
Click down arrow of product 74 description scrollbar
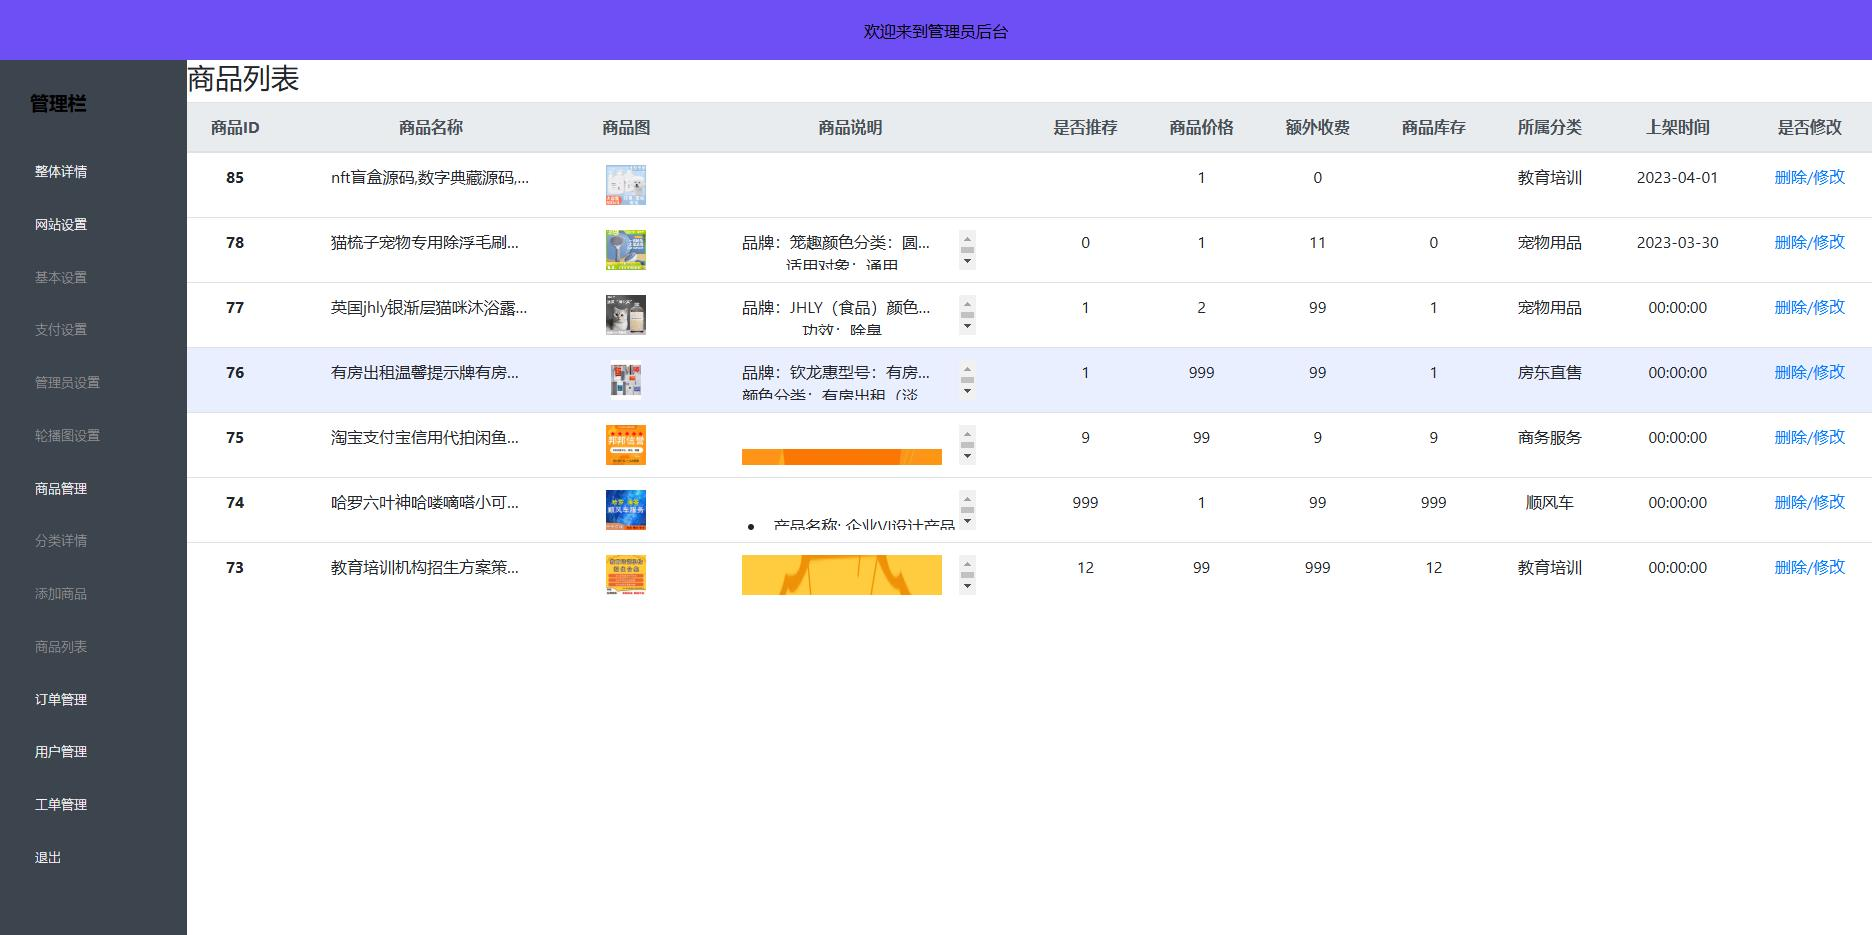point(967,522)
